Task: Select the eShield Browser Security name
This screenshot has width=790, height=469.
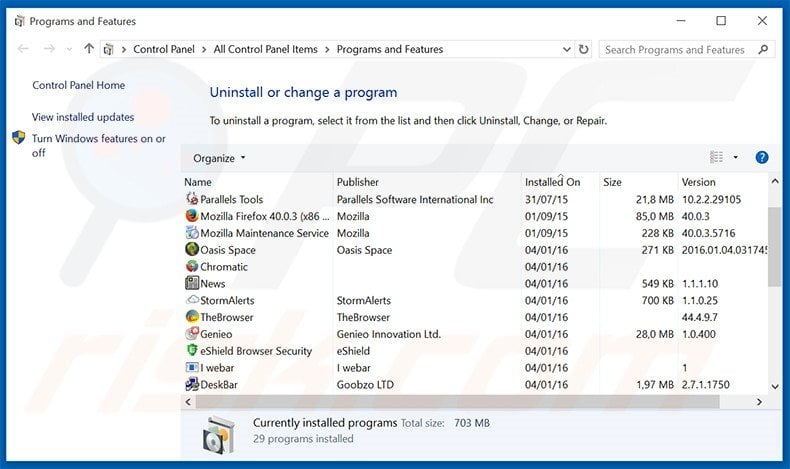Action: (256, 351)
